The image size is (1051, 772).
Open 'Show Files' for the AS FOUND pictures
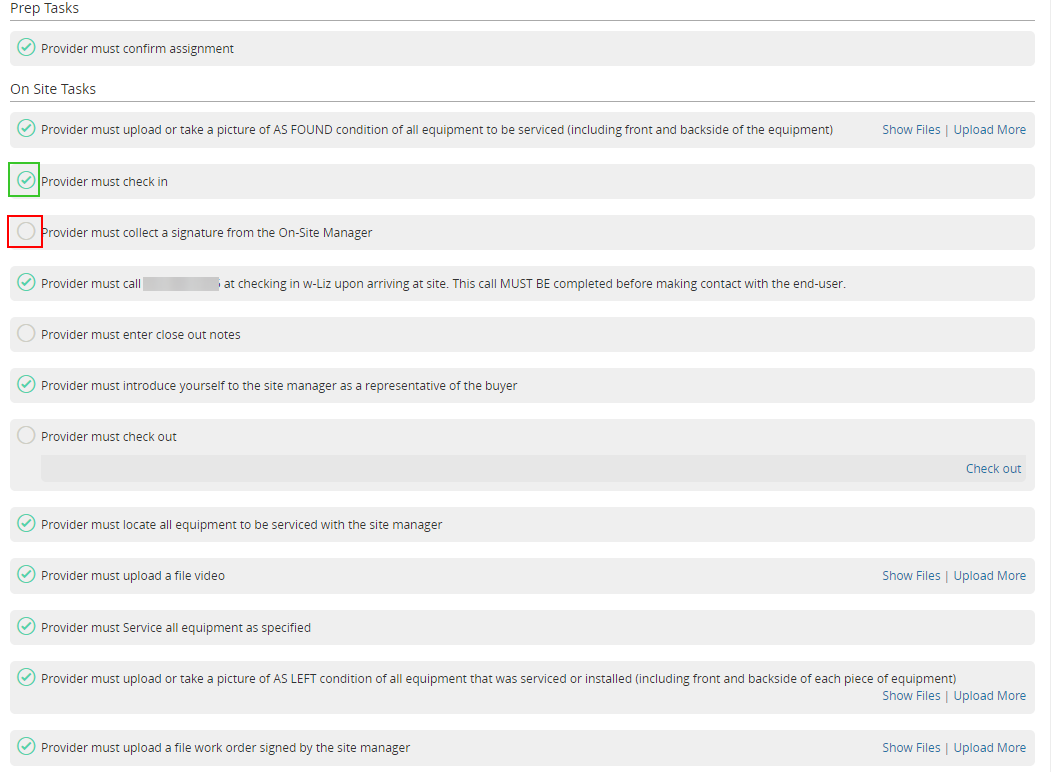click(911, 129)
